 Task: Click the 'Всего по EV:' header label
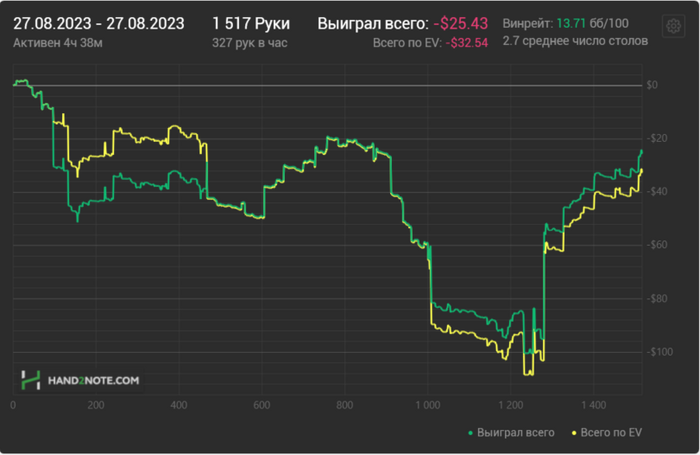(x=407, y=43)
